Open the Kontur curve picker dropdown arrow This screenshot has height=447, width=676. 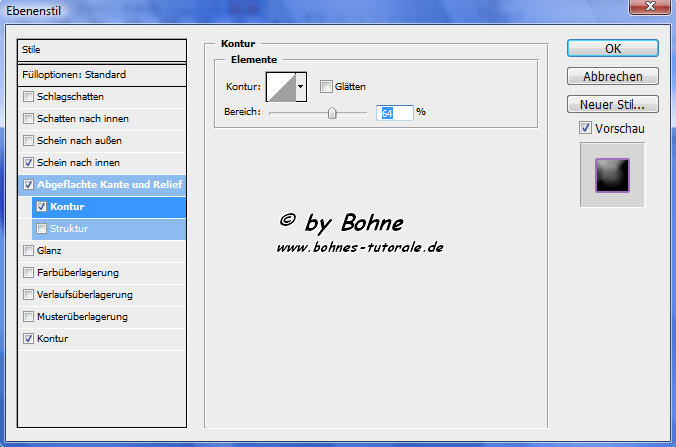[300, 87]
